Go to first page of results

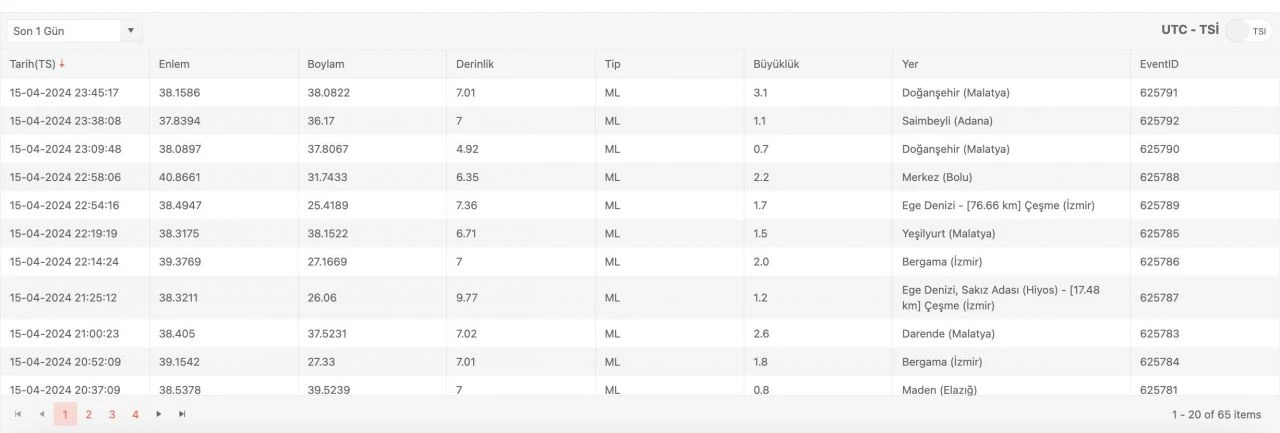point(18,414)
